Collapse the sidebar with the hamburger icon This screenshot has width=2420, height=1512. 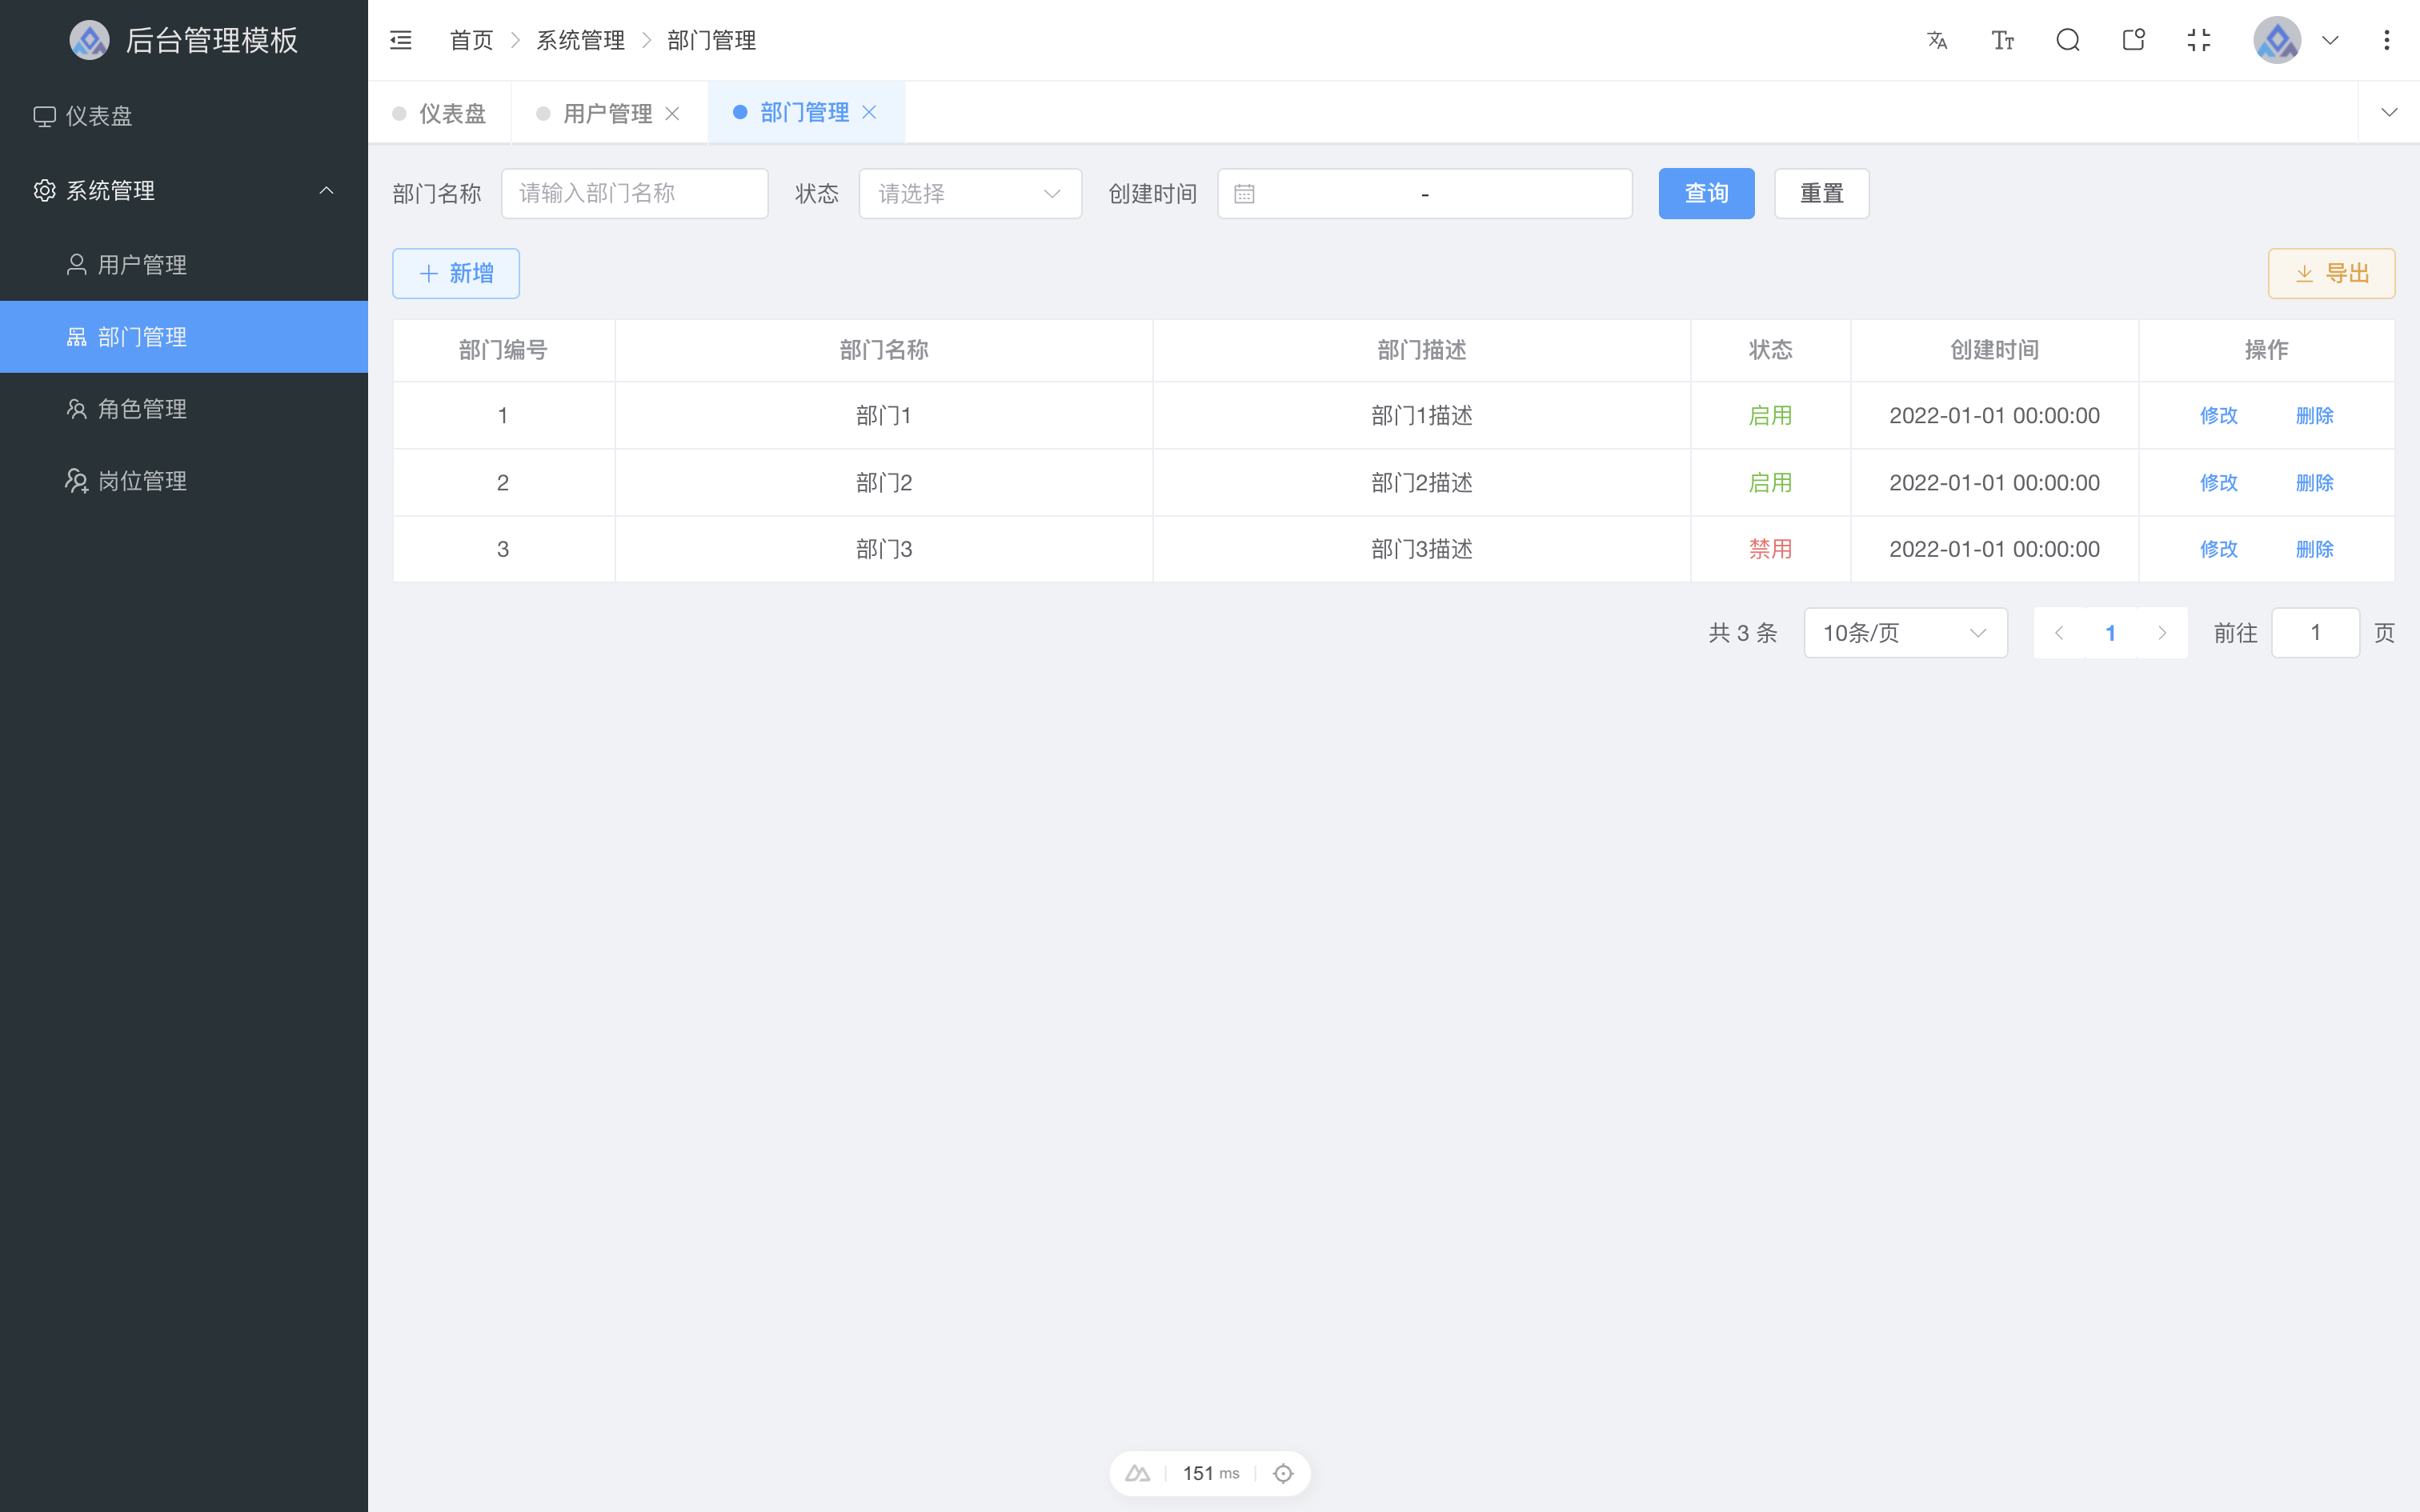401,40
